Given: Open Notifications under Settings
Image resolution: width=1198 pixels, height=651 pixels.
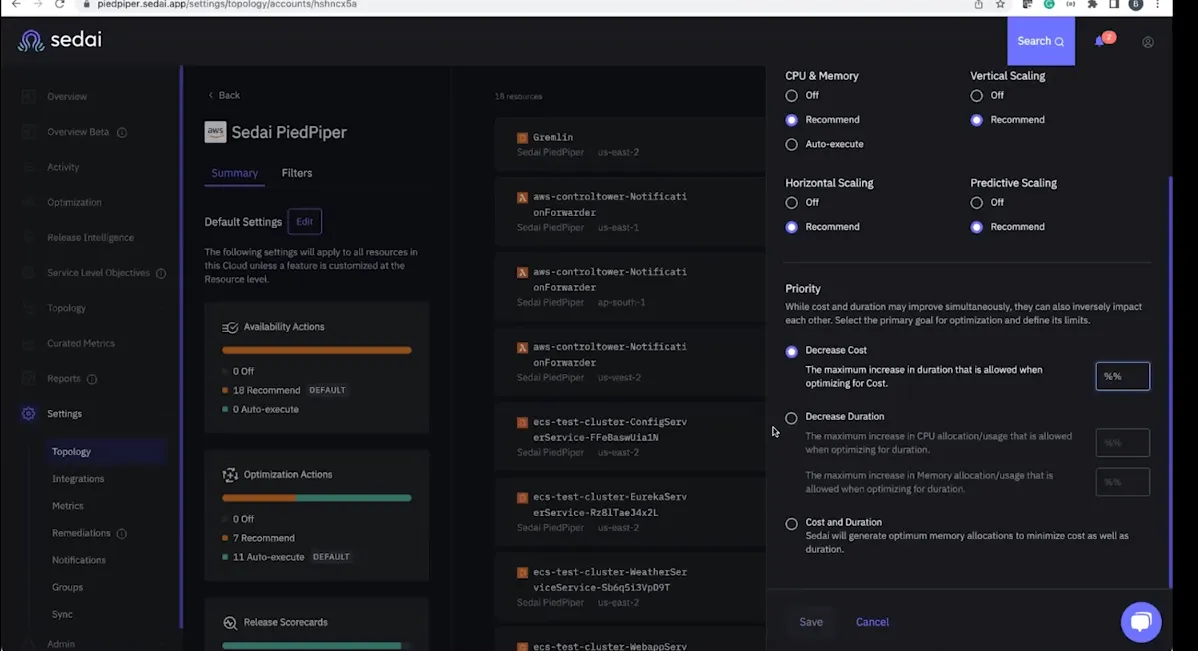Looking at the screenshot, I should pos(79,560).
